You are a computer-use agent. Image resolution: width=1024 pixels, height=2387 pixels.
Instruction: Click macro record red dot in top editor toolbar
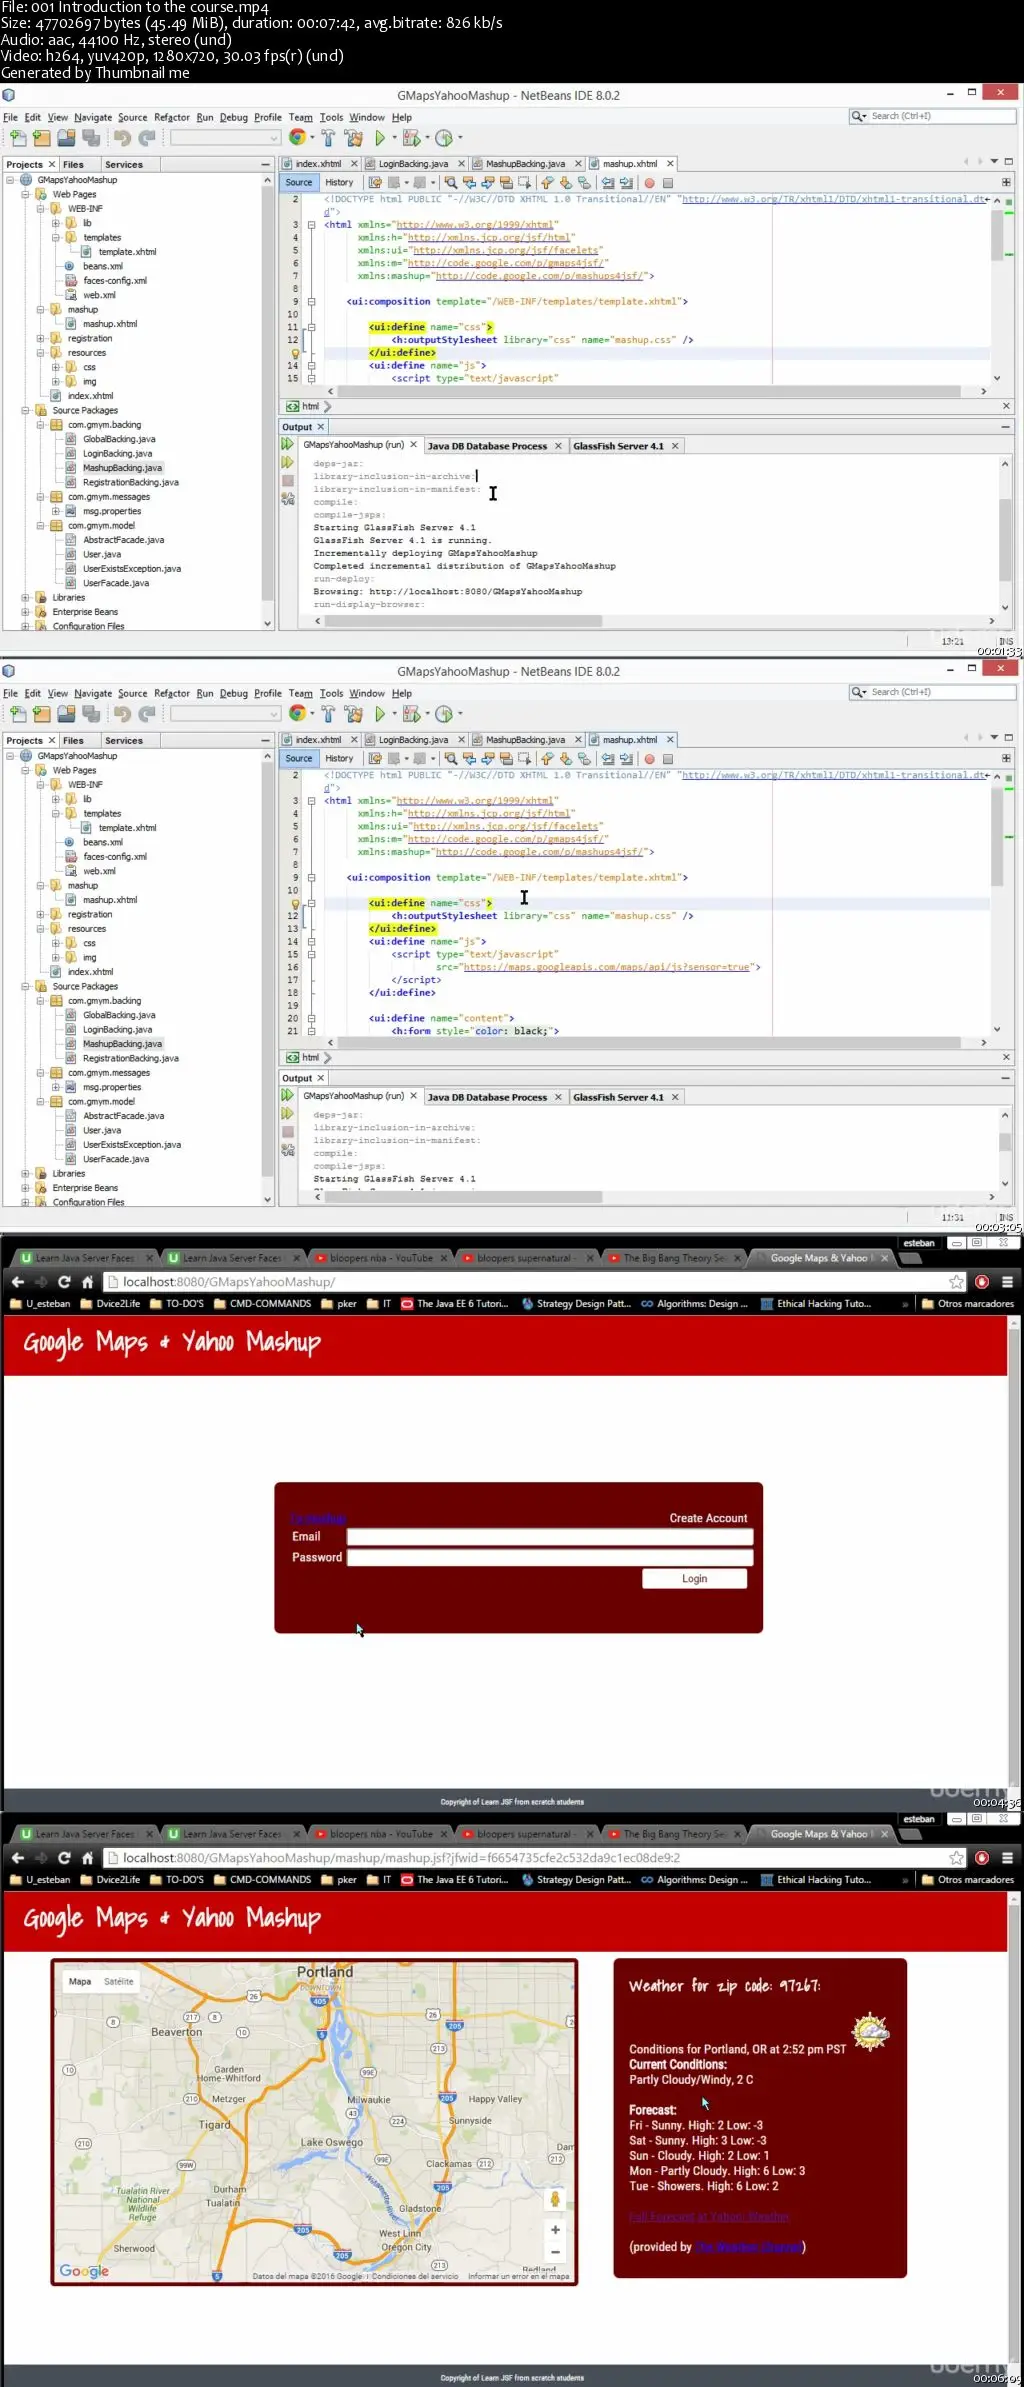649,183
